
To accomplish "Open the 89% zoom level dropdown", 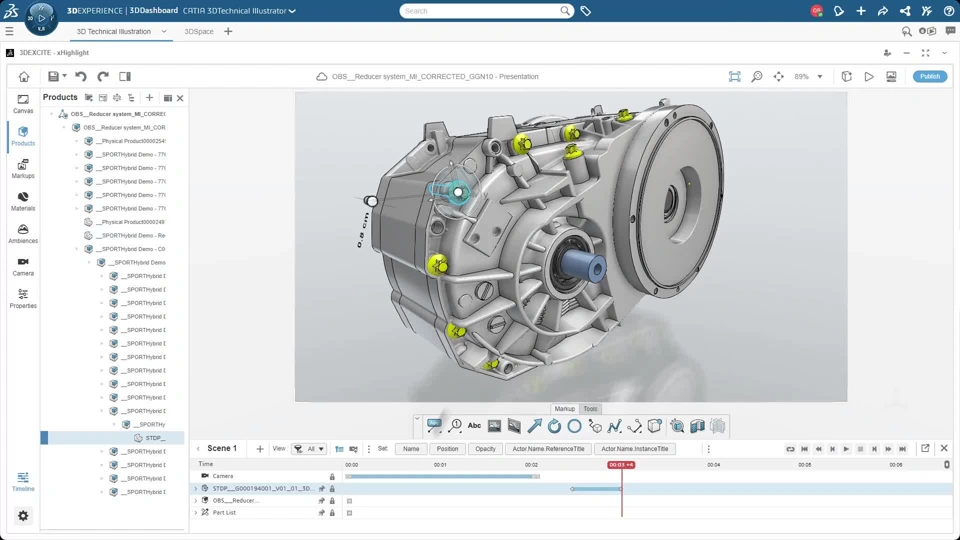I will (820, 76).
